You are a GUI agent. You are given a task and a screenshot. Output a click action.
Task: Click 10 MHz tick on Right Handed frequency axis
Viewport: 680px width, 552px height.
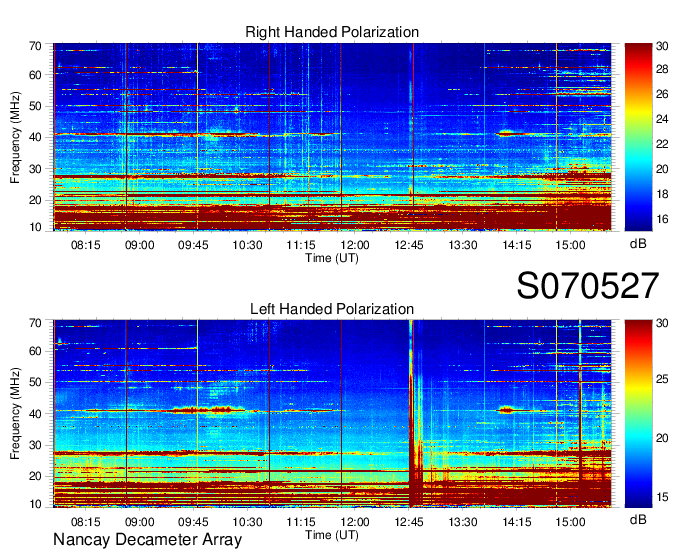pyautogui.click(x=35, y=227)
